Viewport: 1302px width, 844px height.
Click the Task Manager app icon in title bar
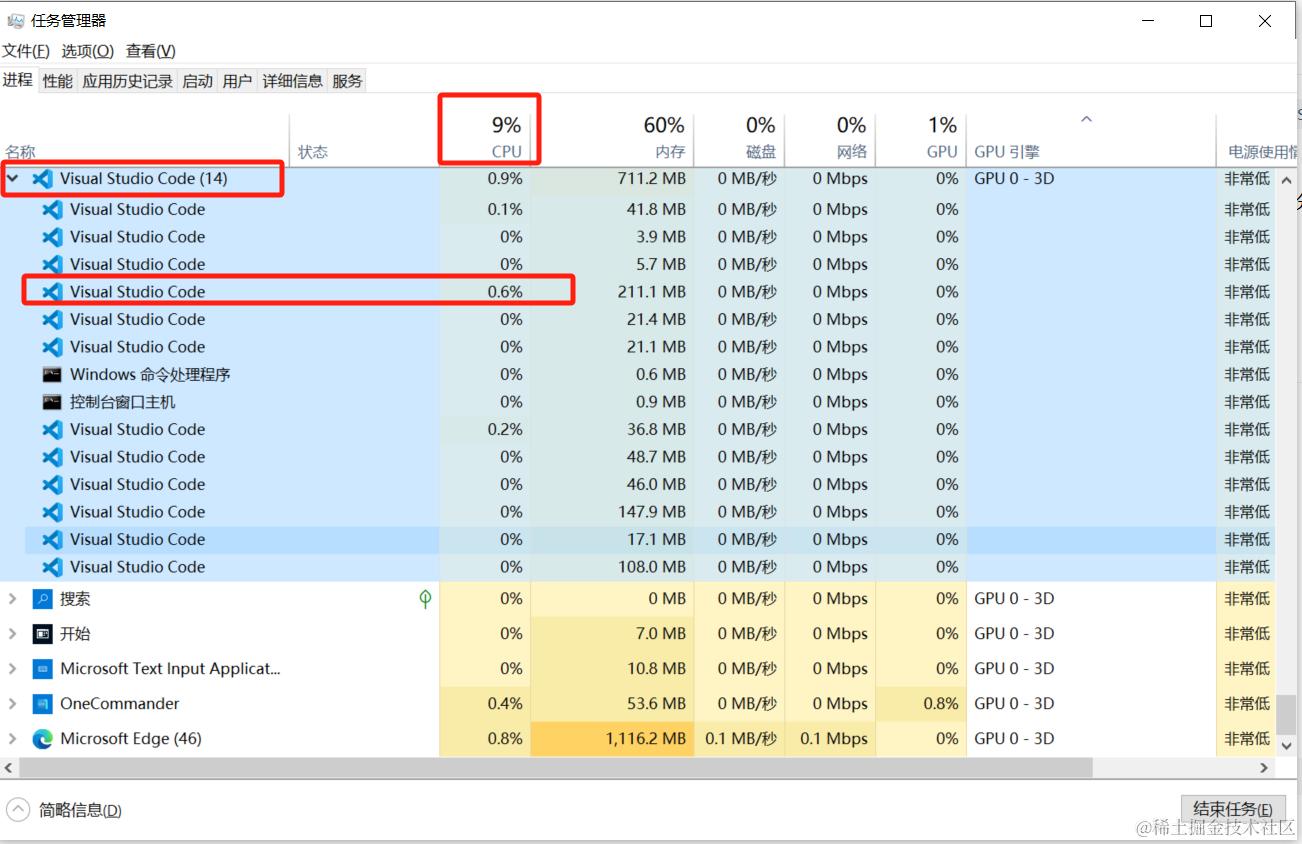[15, 20]
